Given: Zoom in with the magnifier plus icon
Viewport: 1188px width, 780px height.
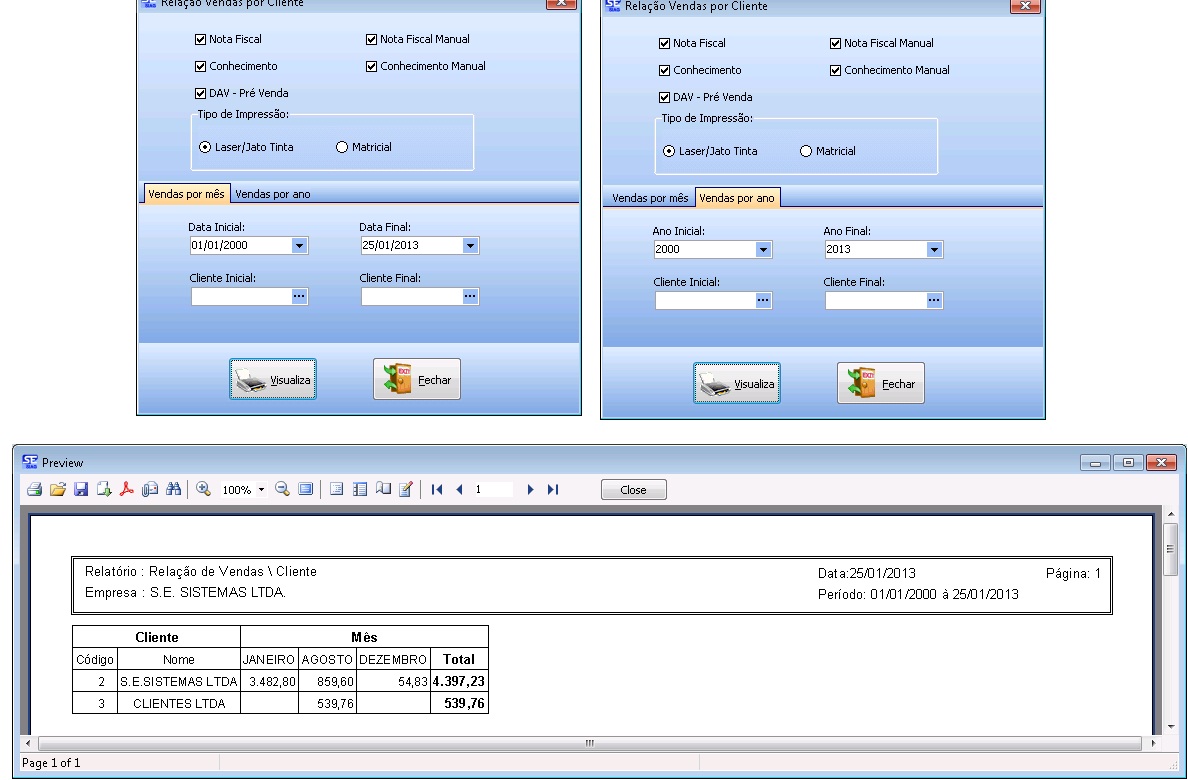Looking at the screenshot, I should coord(204,490).
